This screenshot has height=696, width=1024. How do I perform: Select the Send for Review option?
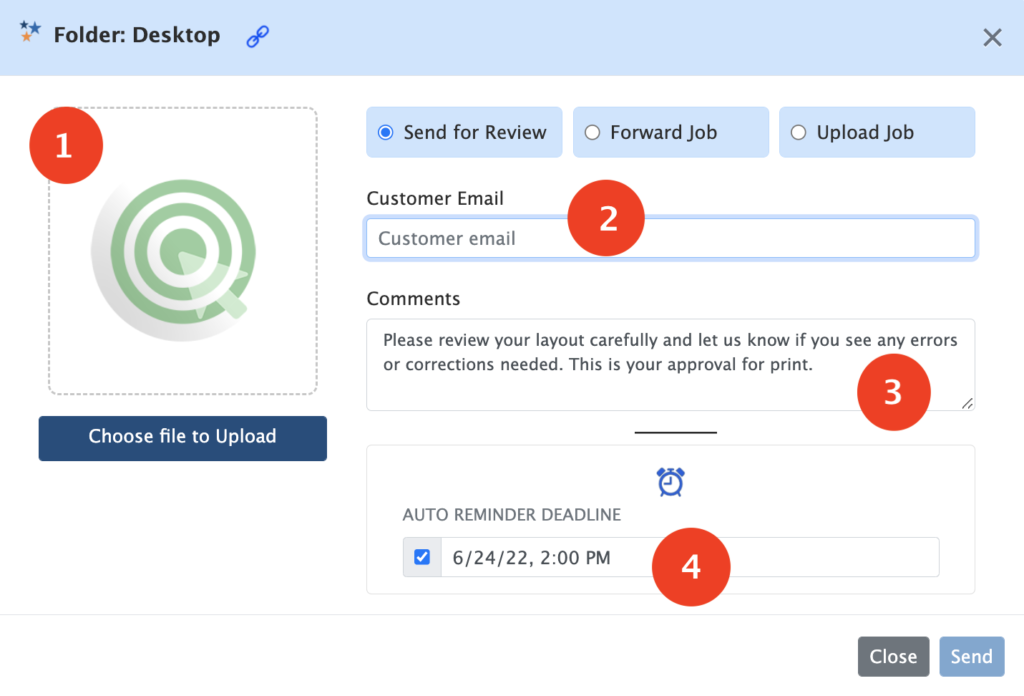tap(463, 131)
